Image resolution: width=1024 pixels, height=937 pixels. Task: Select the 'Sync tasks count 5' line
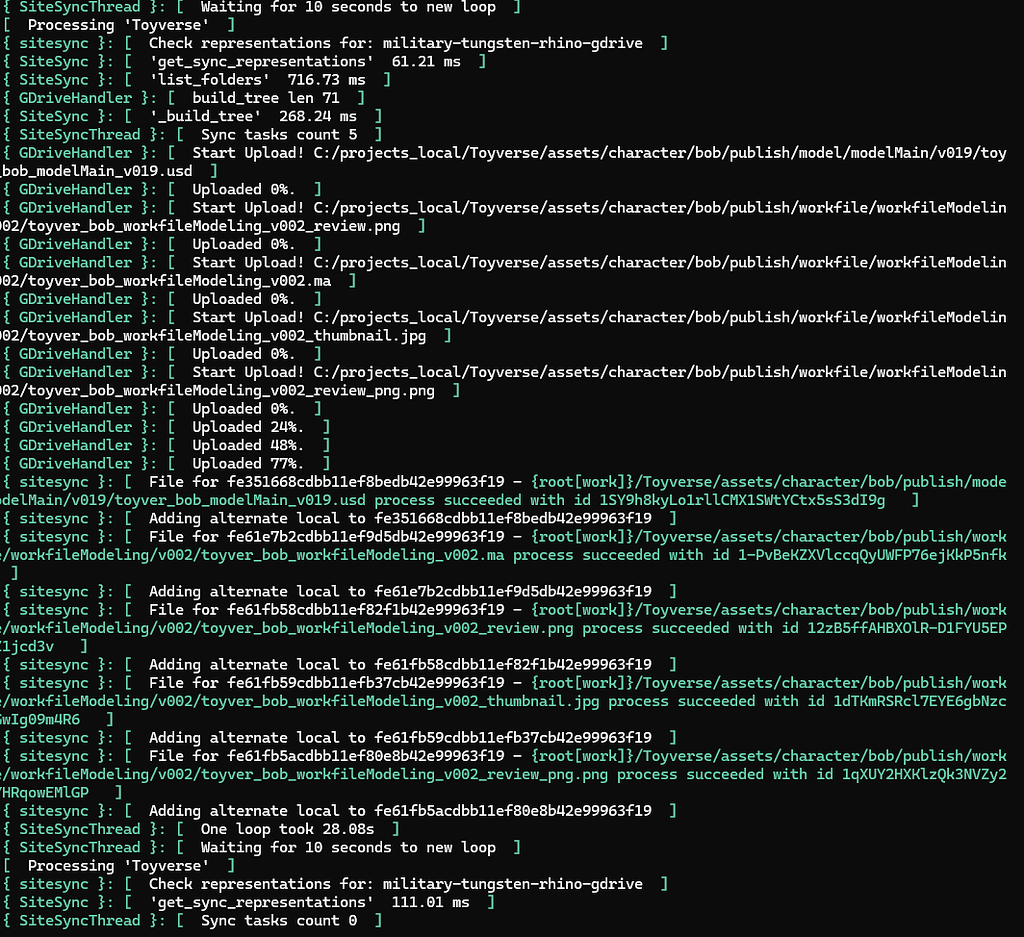(x=279, y=134)
